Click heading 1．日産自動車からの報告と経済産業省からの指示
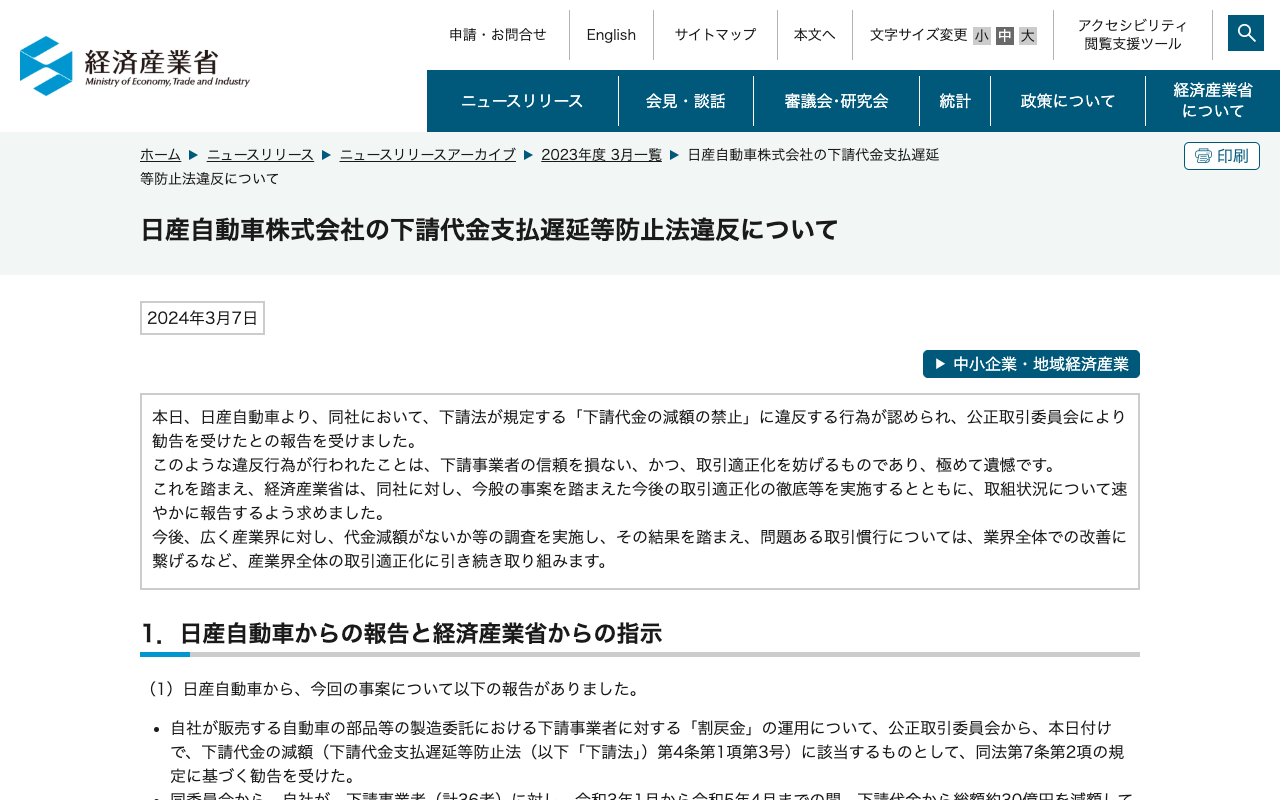The width and height of the screenshot is (1280, 800). pos(401,634)
